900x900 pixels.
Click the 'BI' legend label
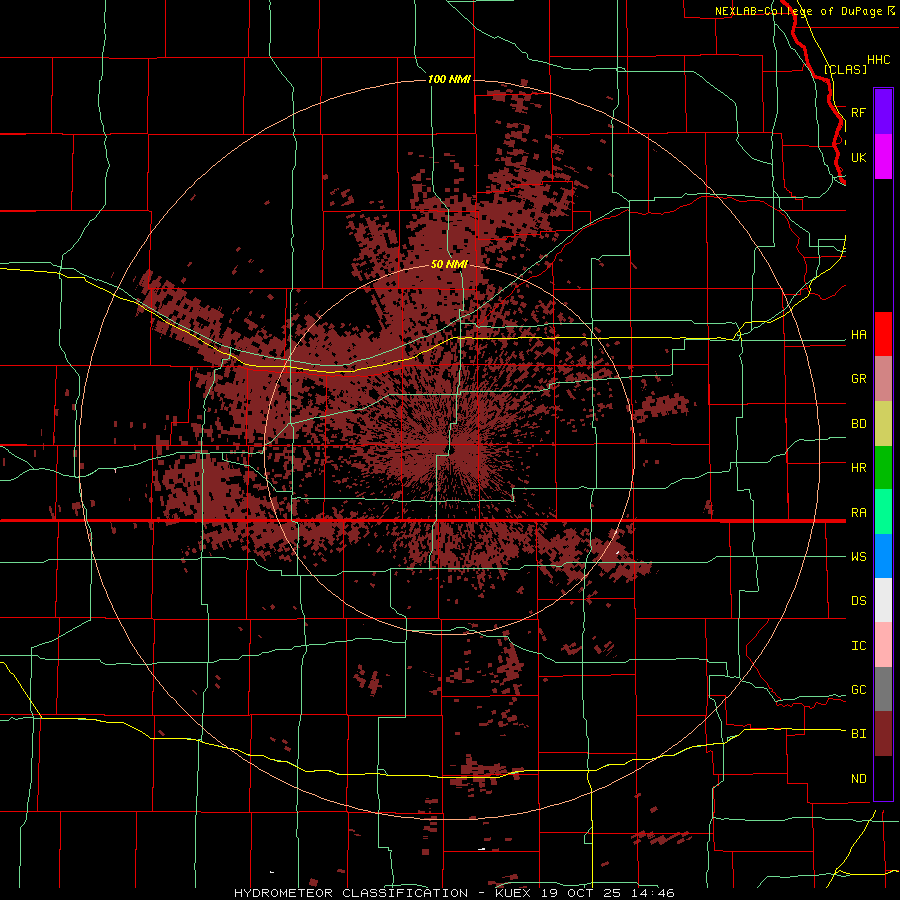coord(858,734)
